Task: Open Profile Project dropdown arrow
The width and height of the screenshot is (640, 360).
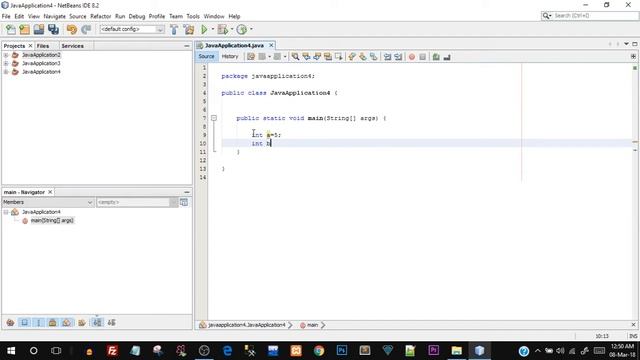Action: (x=251, y=29)
